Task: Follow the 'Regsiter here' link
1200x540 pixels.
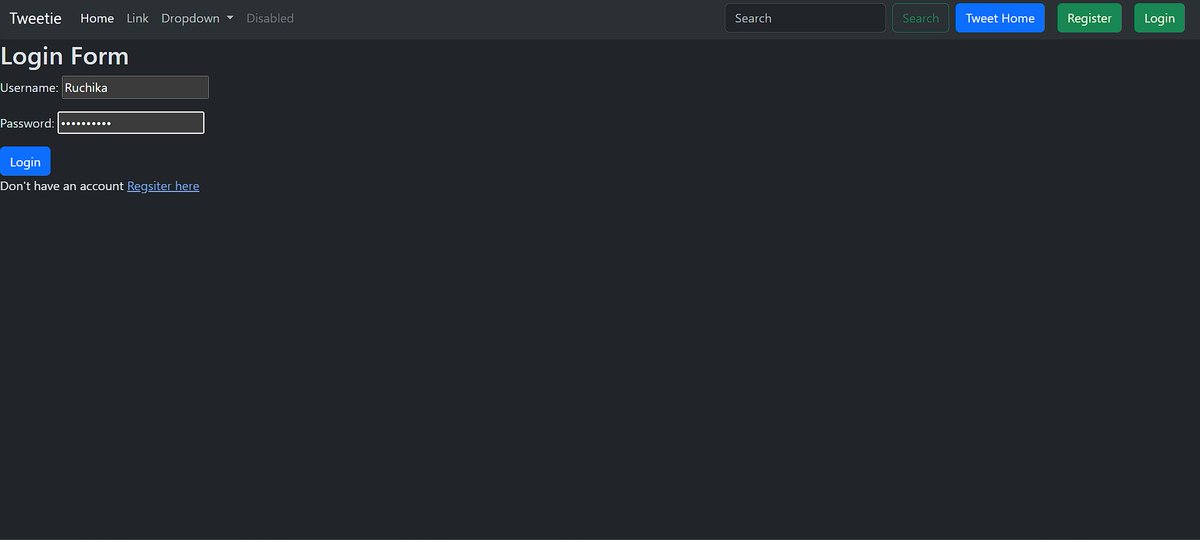Action: (163, 186)
